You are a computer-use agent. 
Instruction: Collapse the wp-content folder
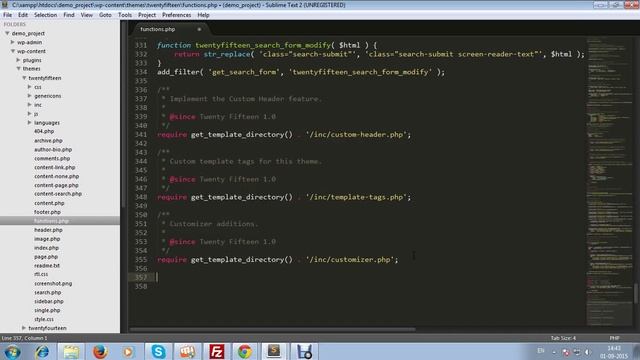[13, 51]
